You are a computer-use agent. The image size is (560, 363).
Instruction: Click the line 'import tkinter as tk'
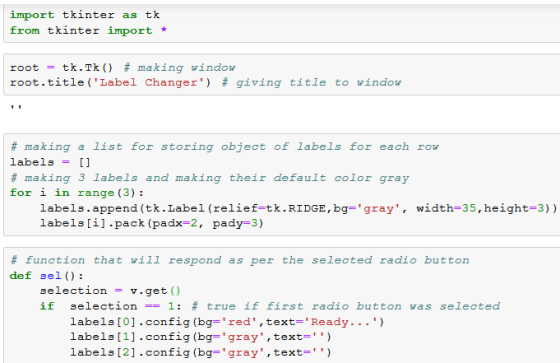point(85,15)
